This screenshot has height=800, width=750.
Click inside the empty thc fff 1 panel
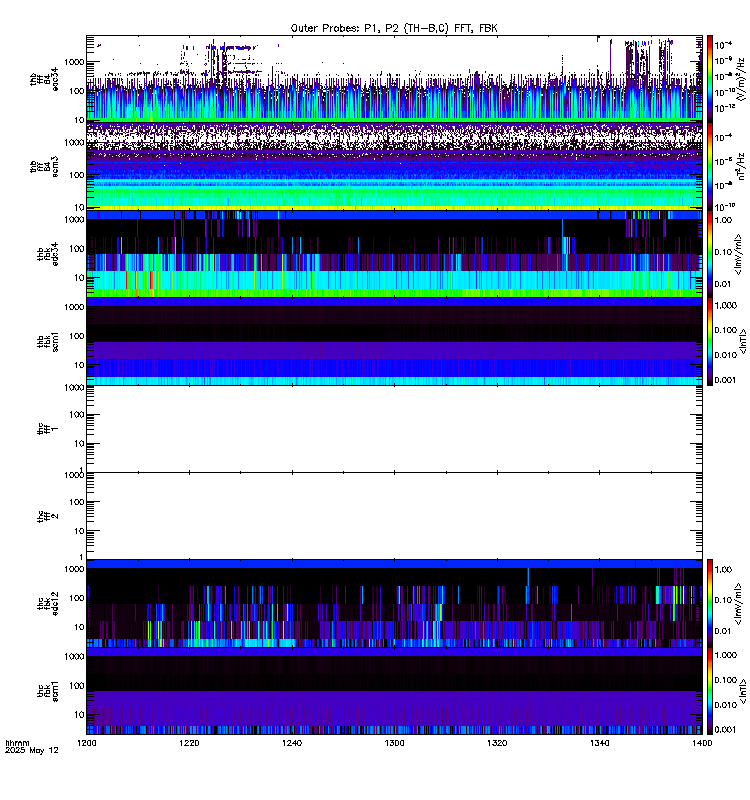point(394,429)
